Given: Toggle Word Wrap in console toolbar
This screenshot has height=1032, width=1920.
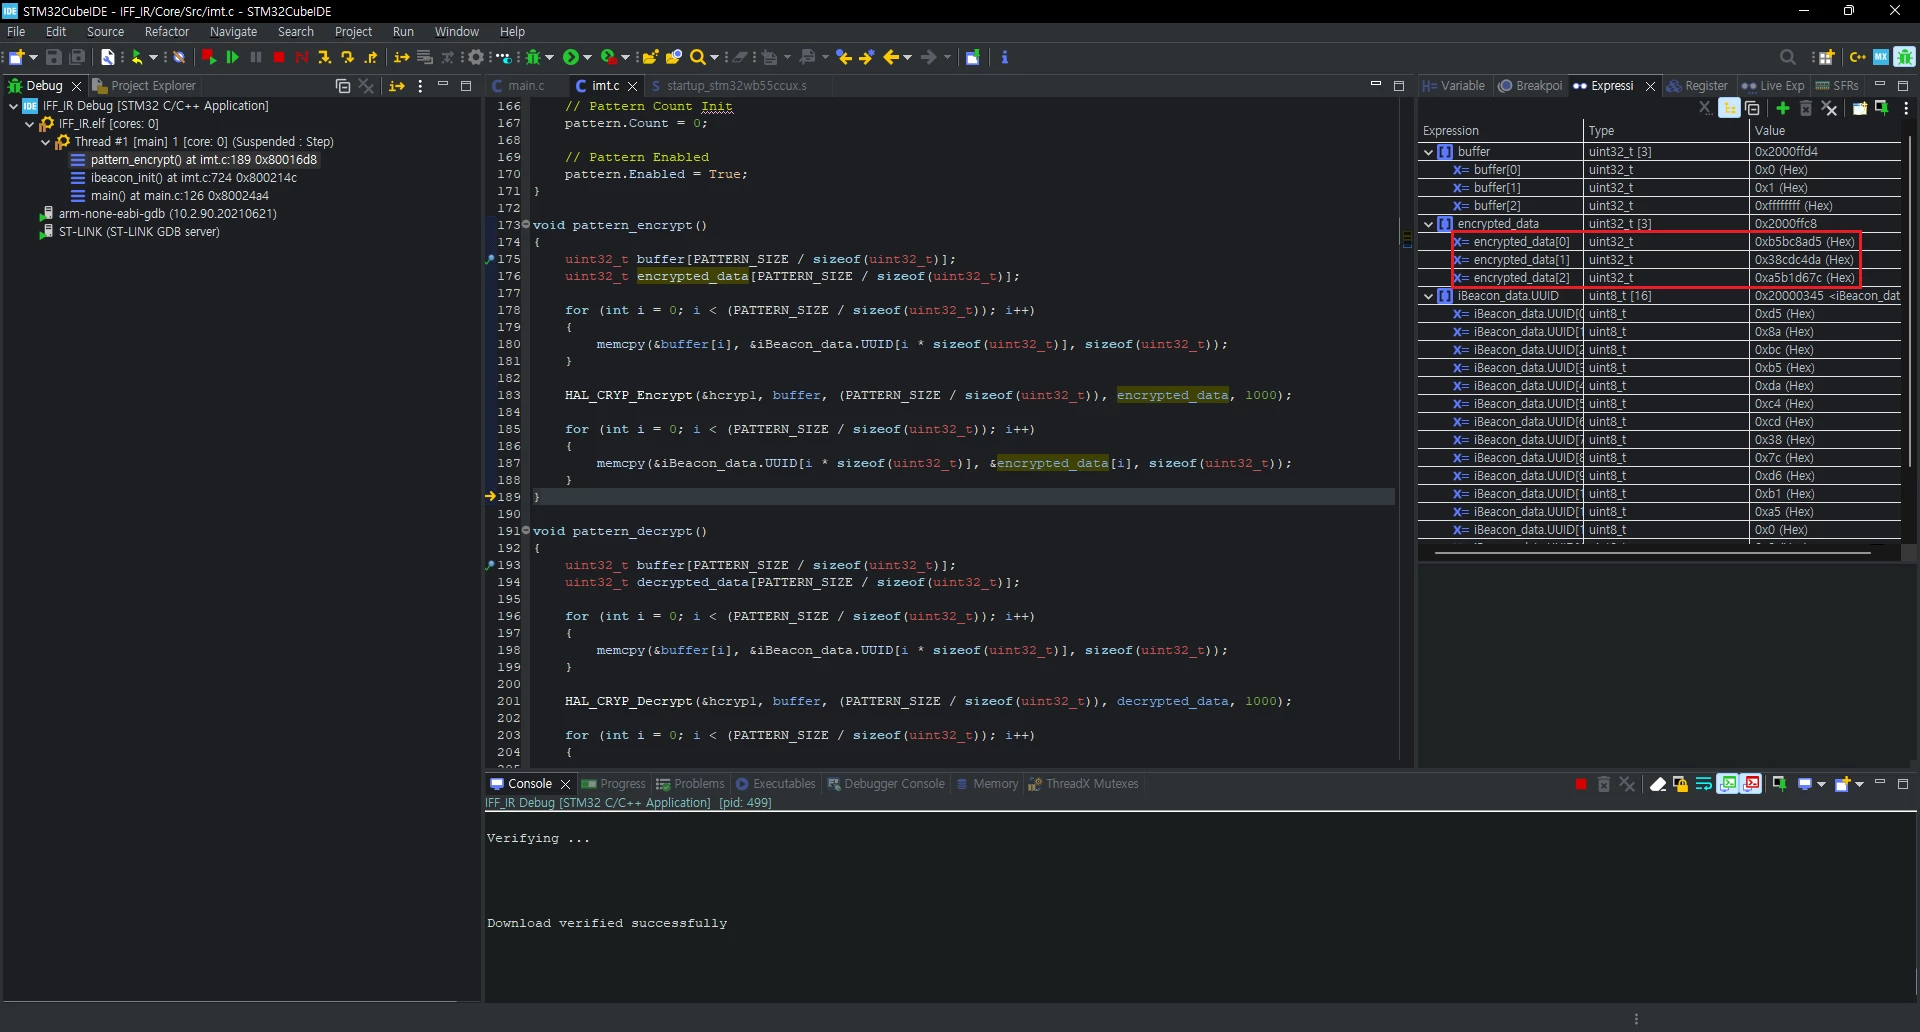Looking at the screenshot, I should [x=1704, y=785].
